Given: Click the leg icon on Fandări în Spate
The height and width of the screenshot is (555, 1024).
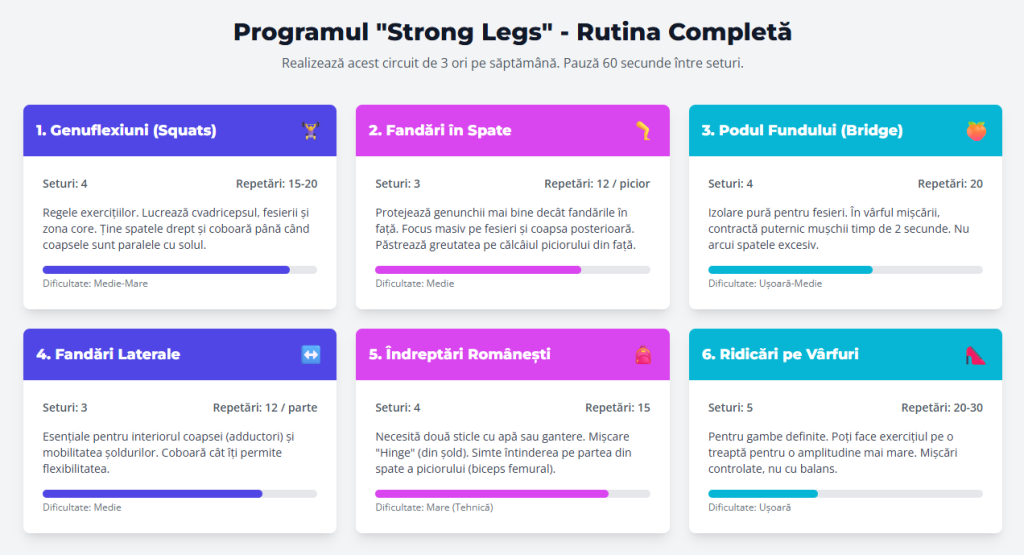Looking at the screenshot, I should 642,131.
